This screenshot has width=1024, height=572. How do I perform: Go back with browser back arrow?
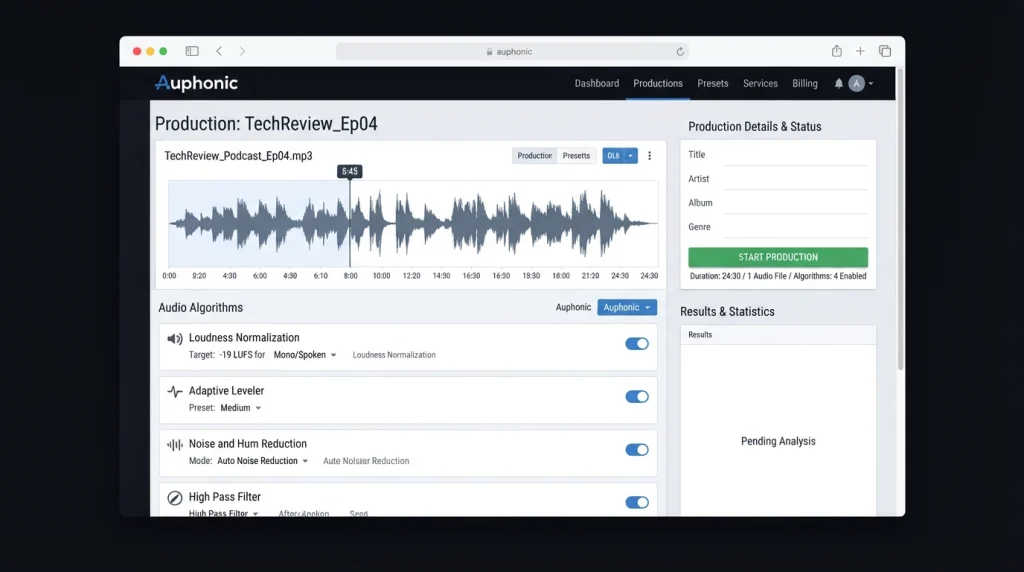(x=219, y=51)
